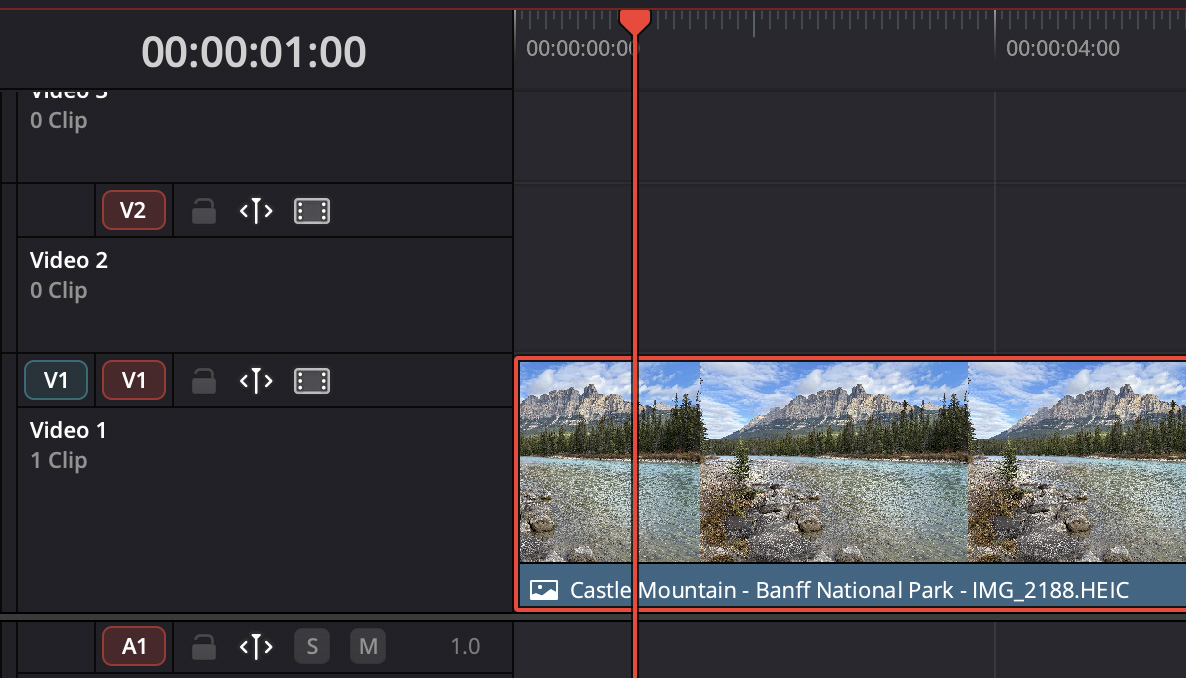The image size is (1186, 678).
Task: Lock the Video 1 track
Action: click(204, 381)
